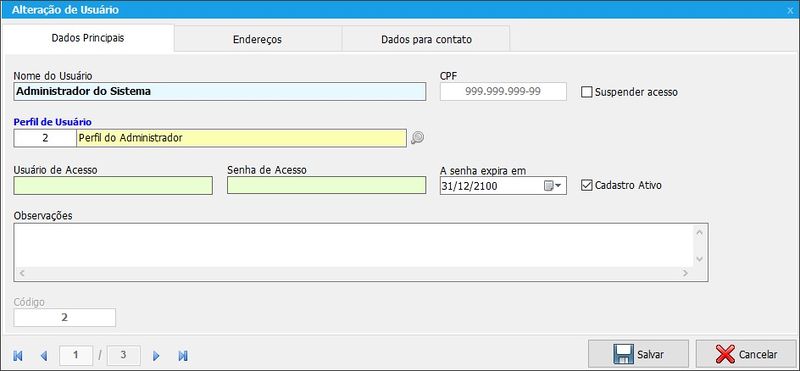The image size is (800, 371).
Task: Open the password expiry date picker
Action: [x=553, y=186]
